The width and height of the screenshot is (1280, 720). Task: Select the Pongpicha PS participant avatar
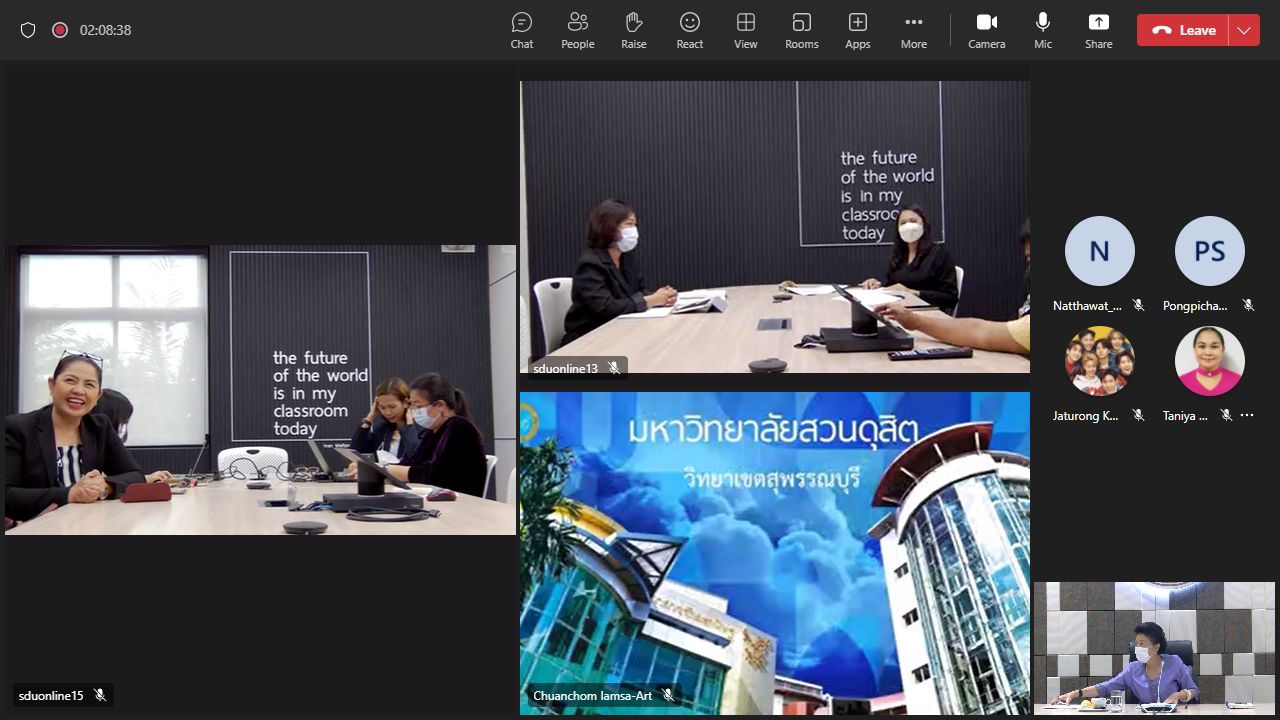1209,251
